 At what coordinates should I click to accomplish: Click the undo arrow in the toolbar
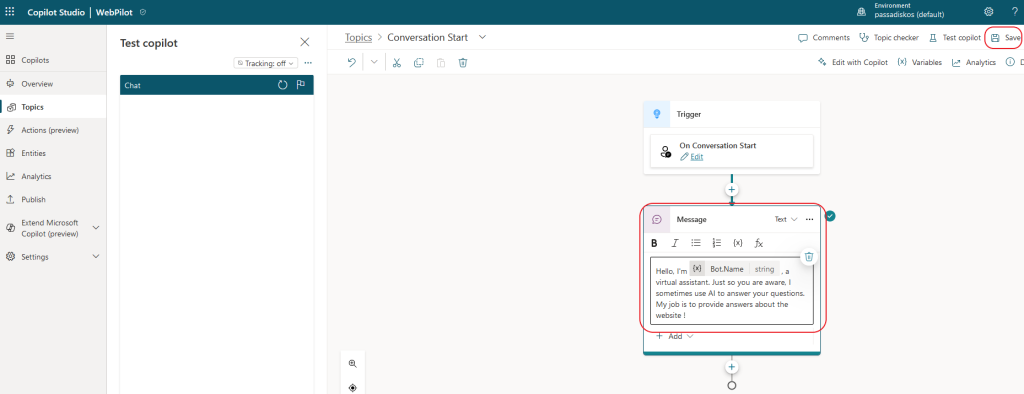tap(351, 63)
